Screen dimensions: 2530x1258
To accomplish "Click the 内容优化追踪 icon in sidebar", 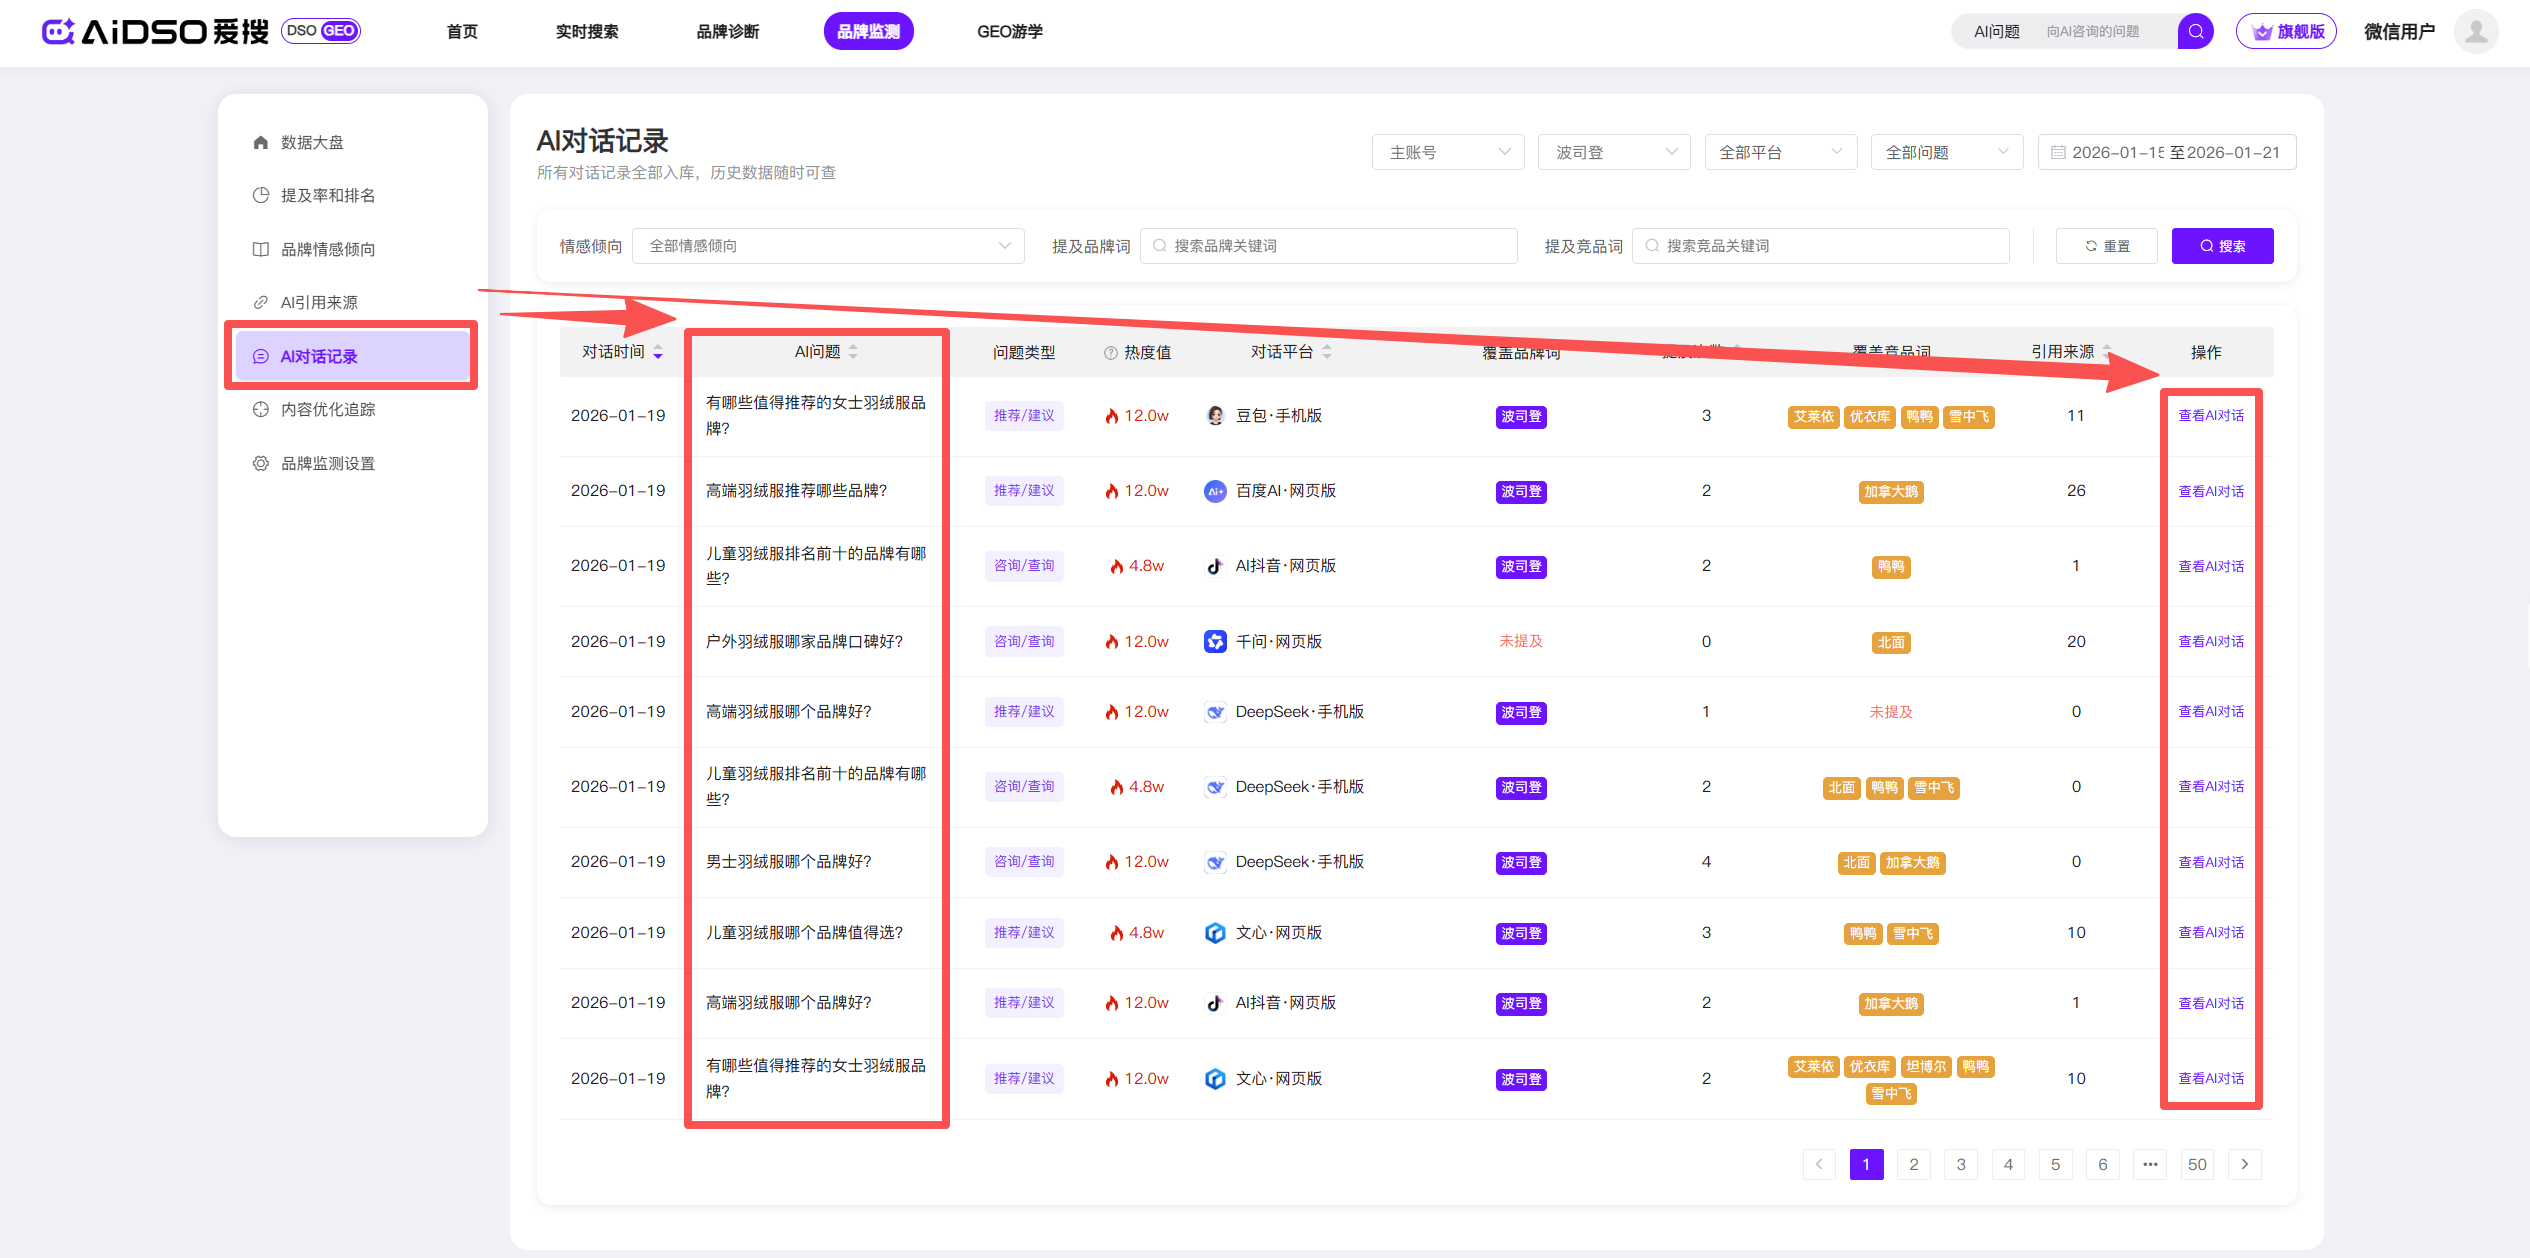I will click(x=261, y=409).
